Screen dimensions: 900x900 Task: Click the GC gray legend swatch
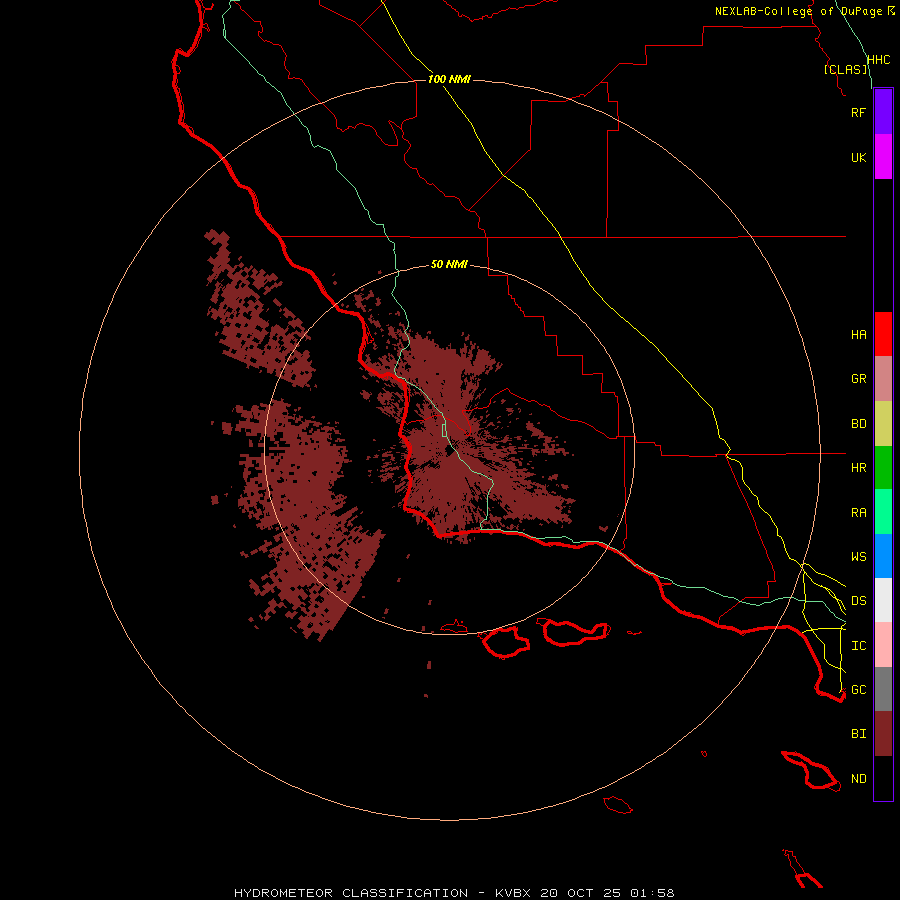point(883,689)
